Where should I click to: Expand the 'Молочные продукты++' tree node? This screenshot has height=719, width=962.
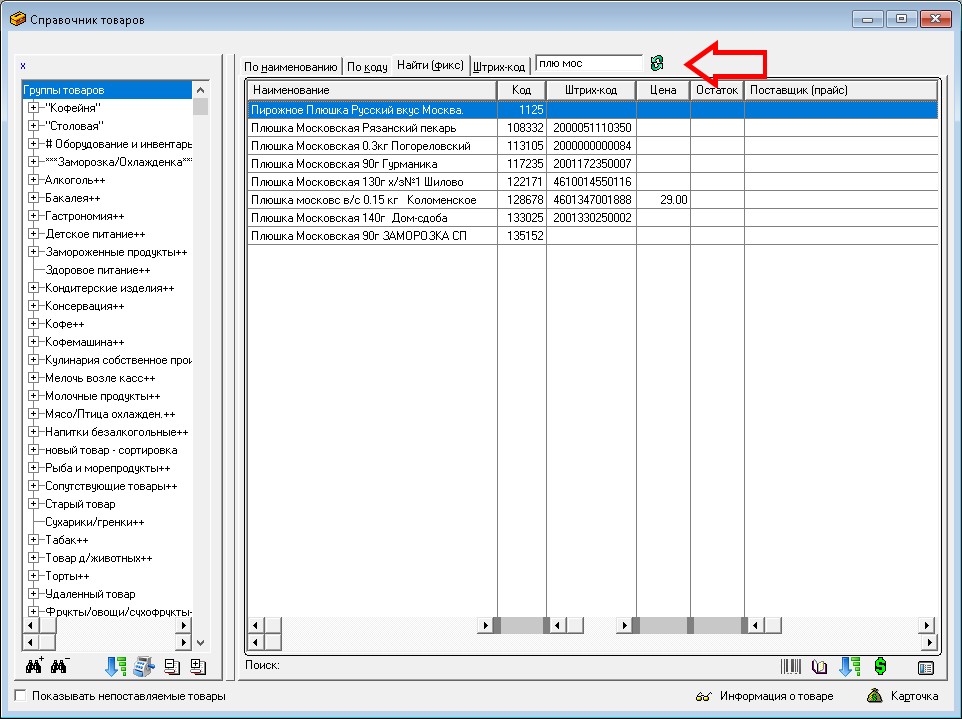point(33,396)
